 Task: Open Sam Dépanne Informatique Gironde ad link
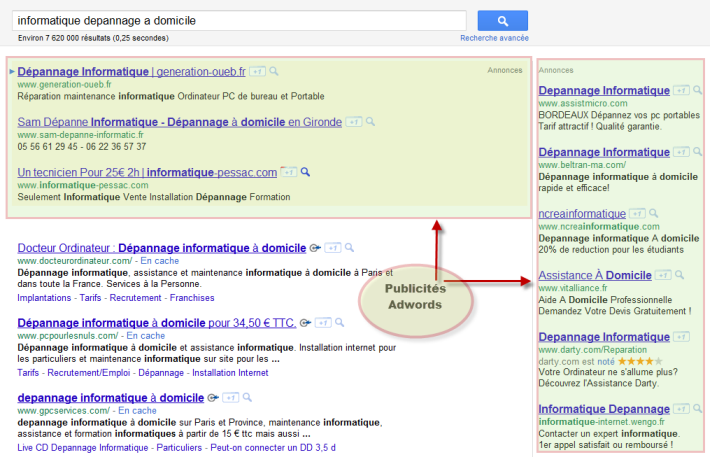click(179, 122)
